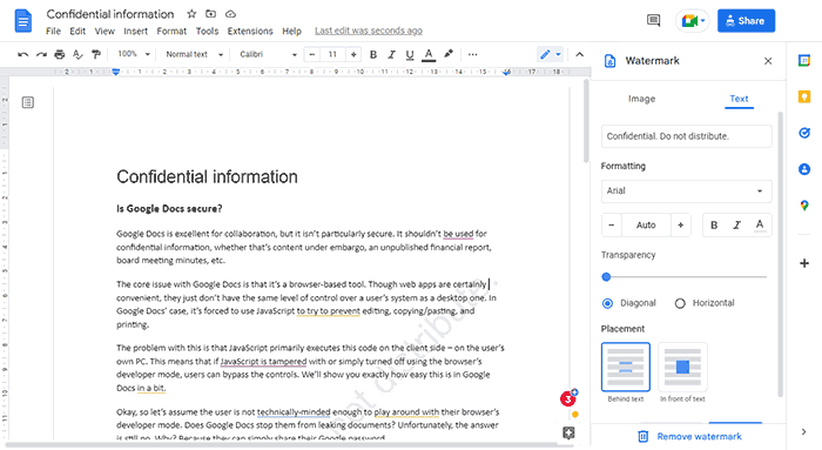822x450 pixels.
Task: Open Google Tasks in the side panel
Action: pos(804,133)
